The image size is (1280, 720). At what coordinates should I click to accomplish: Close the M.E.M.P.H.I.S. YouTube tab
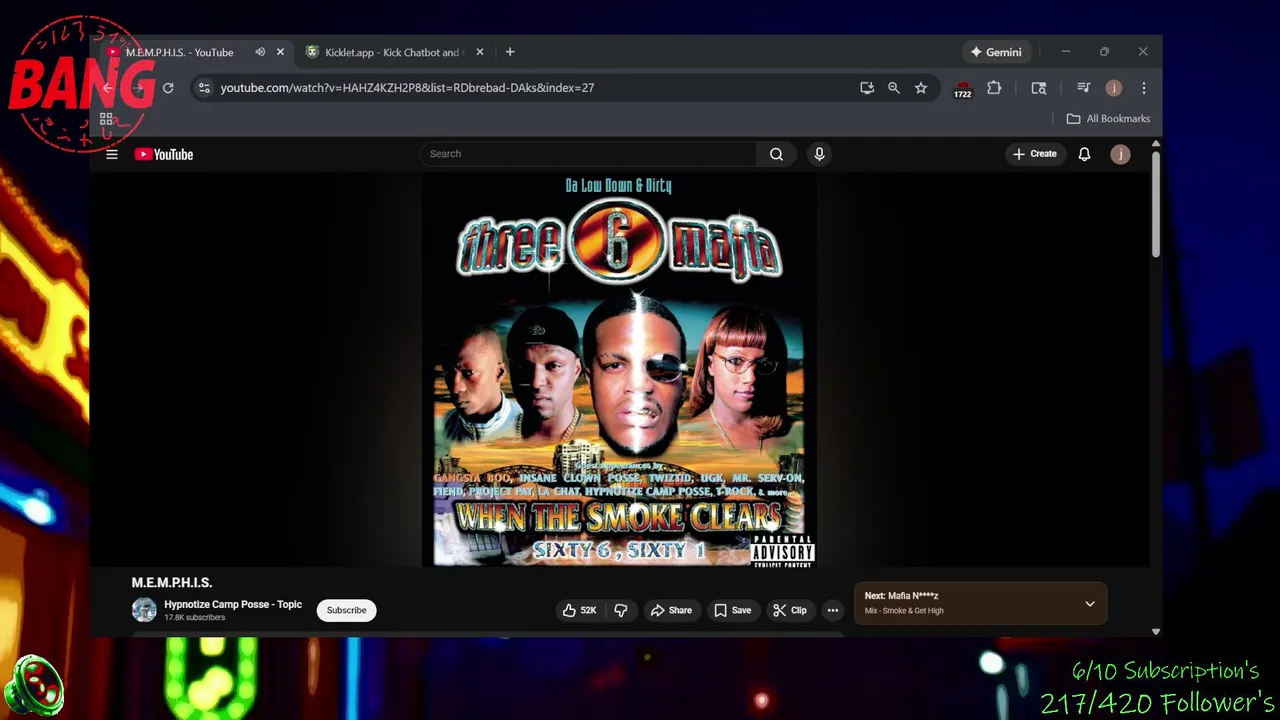tap(280, 52)
